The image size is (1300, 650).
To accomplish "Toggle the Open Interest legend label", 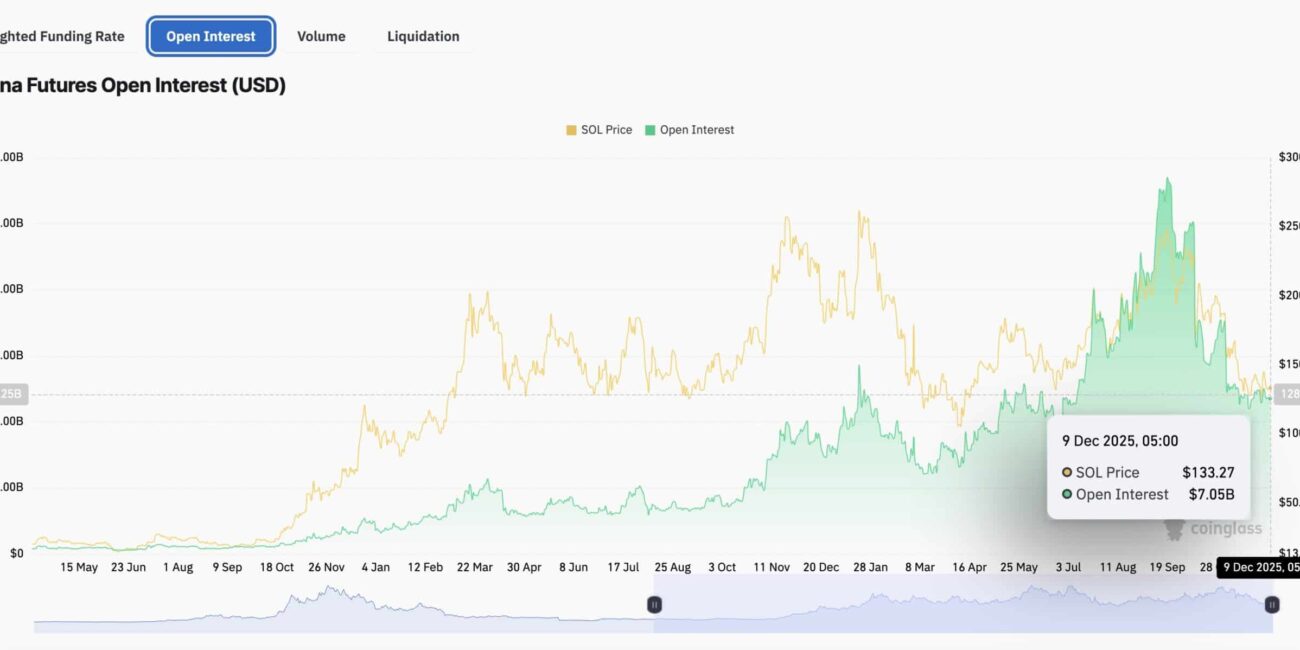I will coord(696,130).
